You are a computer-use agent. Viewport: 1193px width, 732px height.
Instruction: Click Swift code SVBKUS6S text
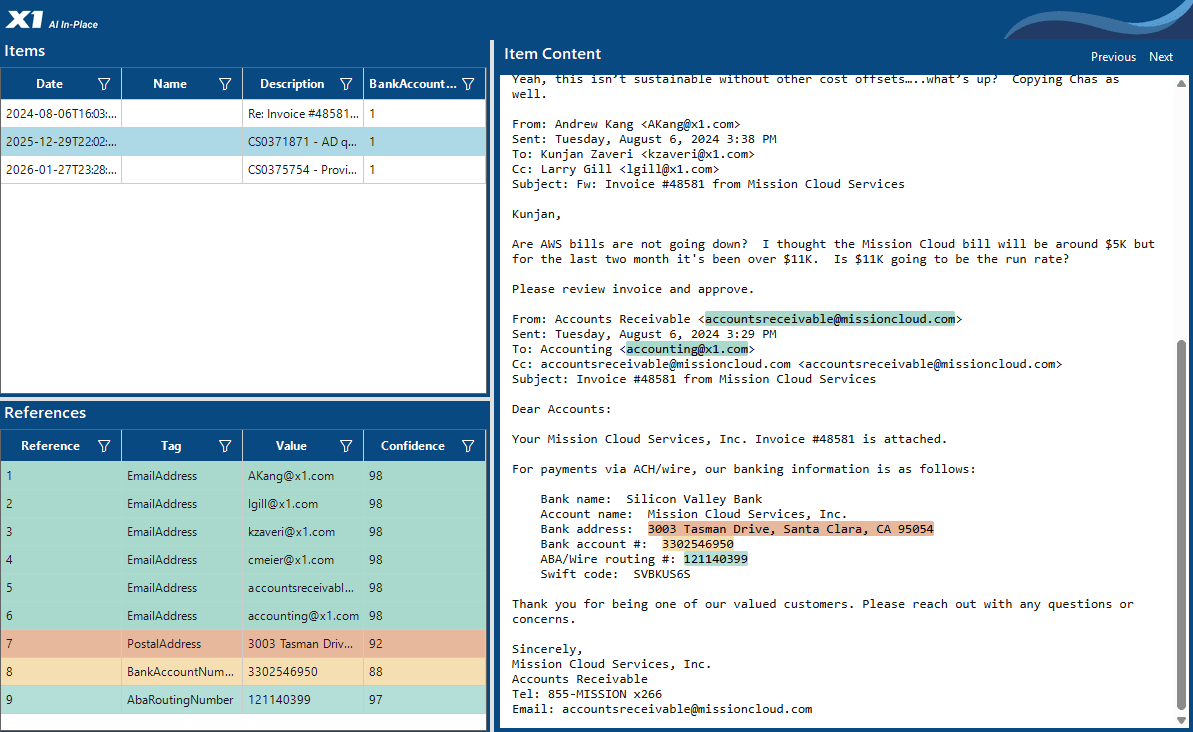coord(661,574)
